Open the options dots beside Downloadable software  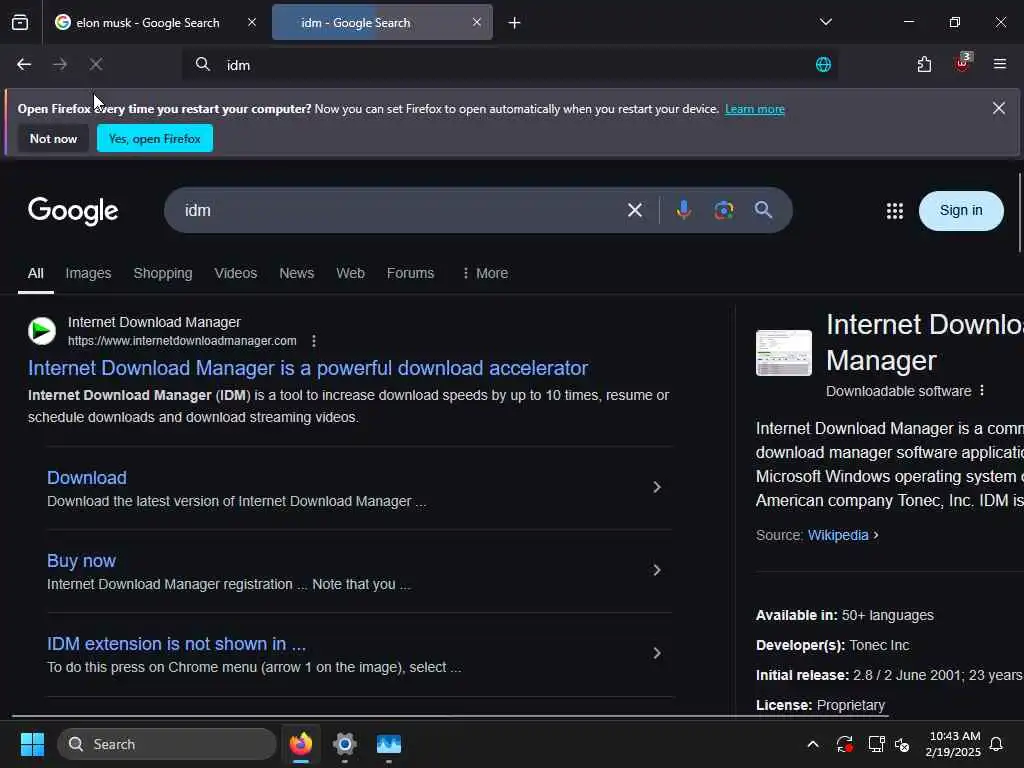pyautogui.click(x=982, y=391)
